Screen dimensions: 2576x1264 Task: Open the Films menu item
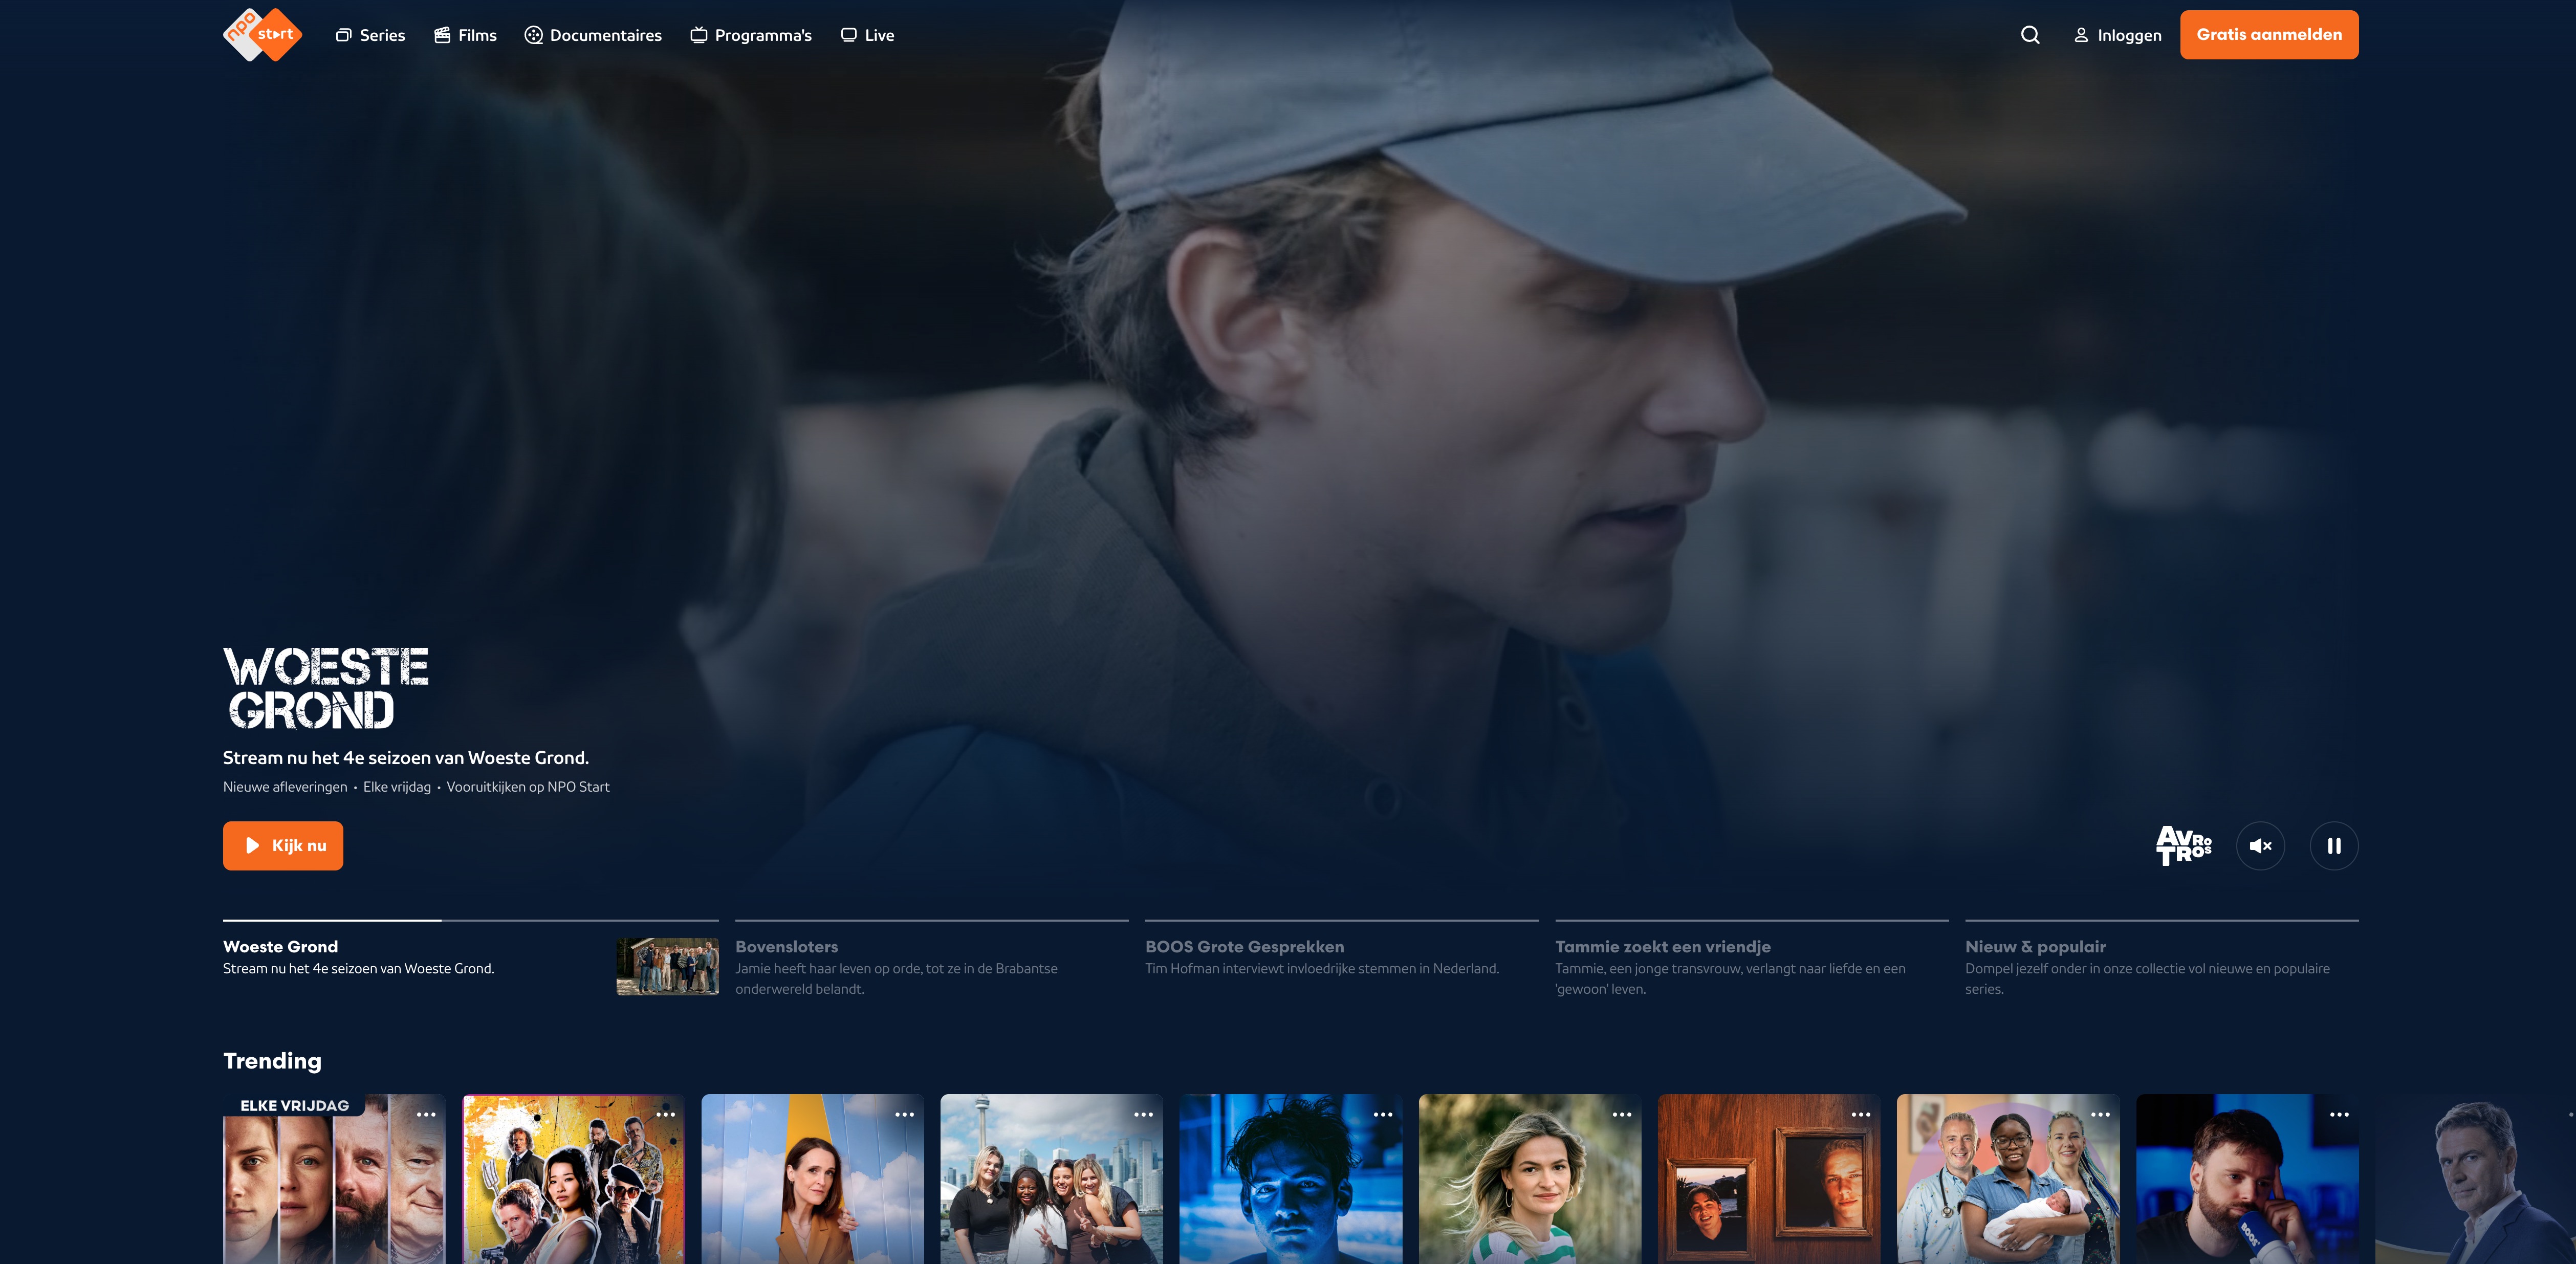click(x=465, y=35)
